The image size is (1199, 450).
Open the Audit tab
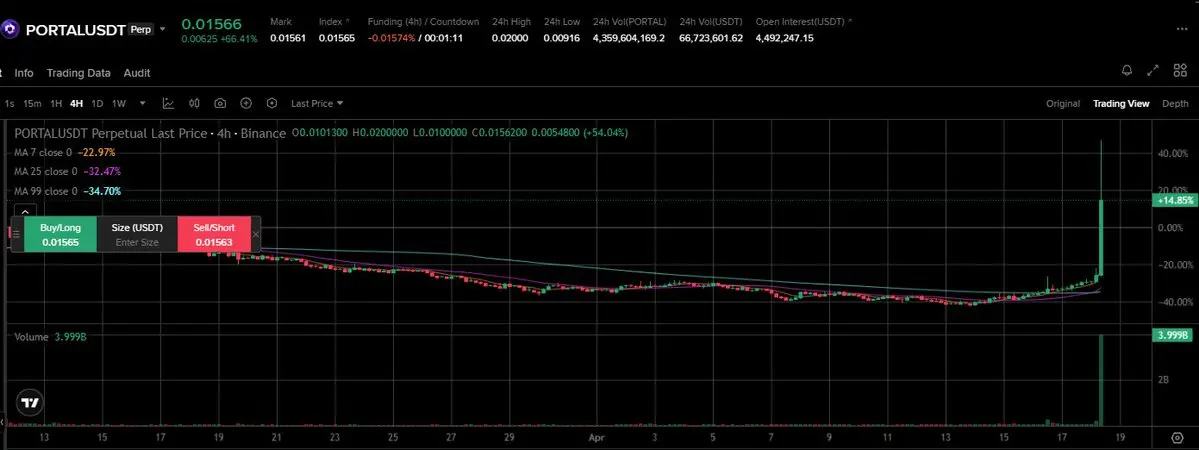137,73
